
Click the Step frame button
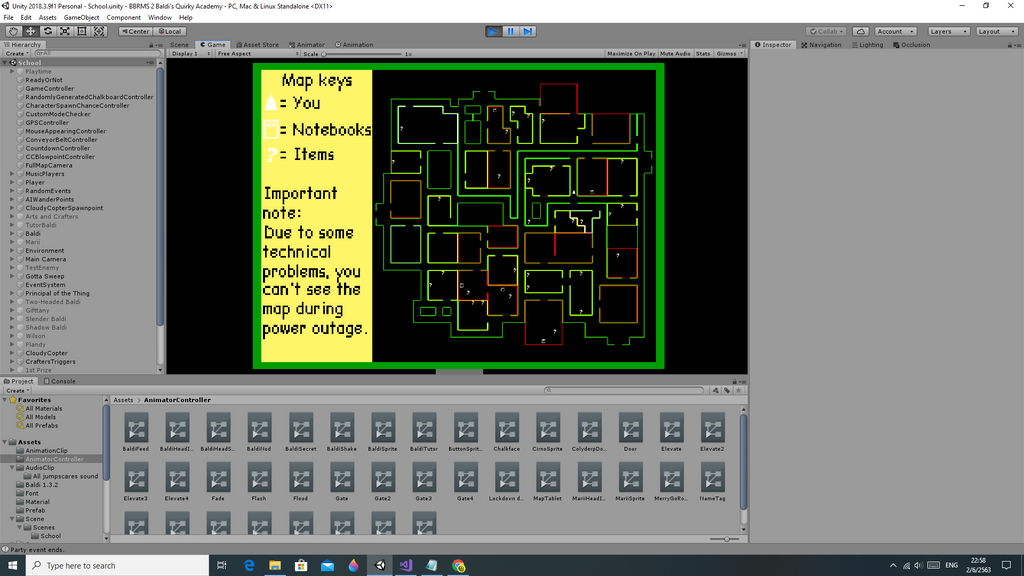click(x=528, y=31)
